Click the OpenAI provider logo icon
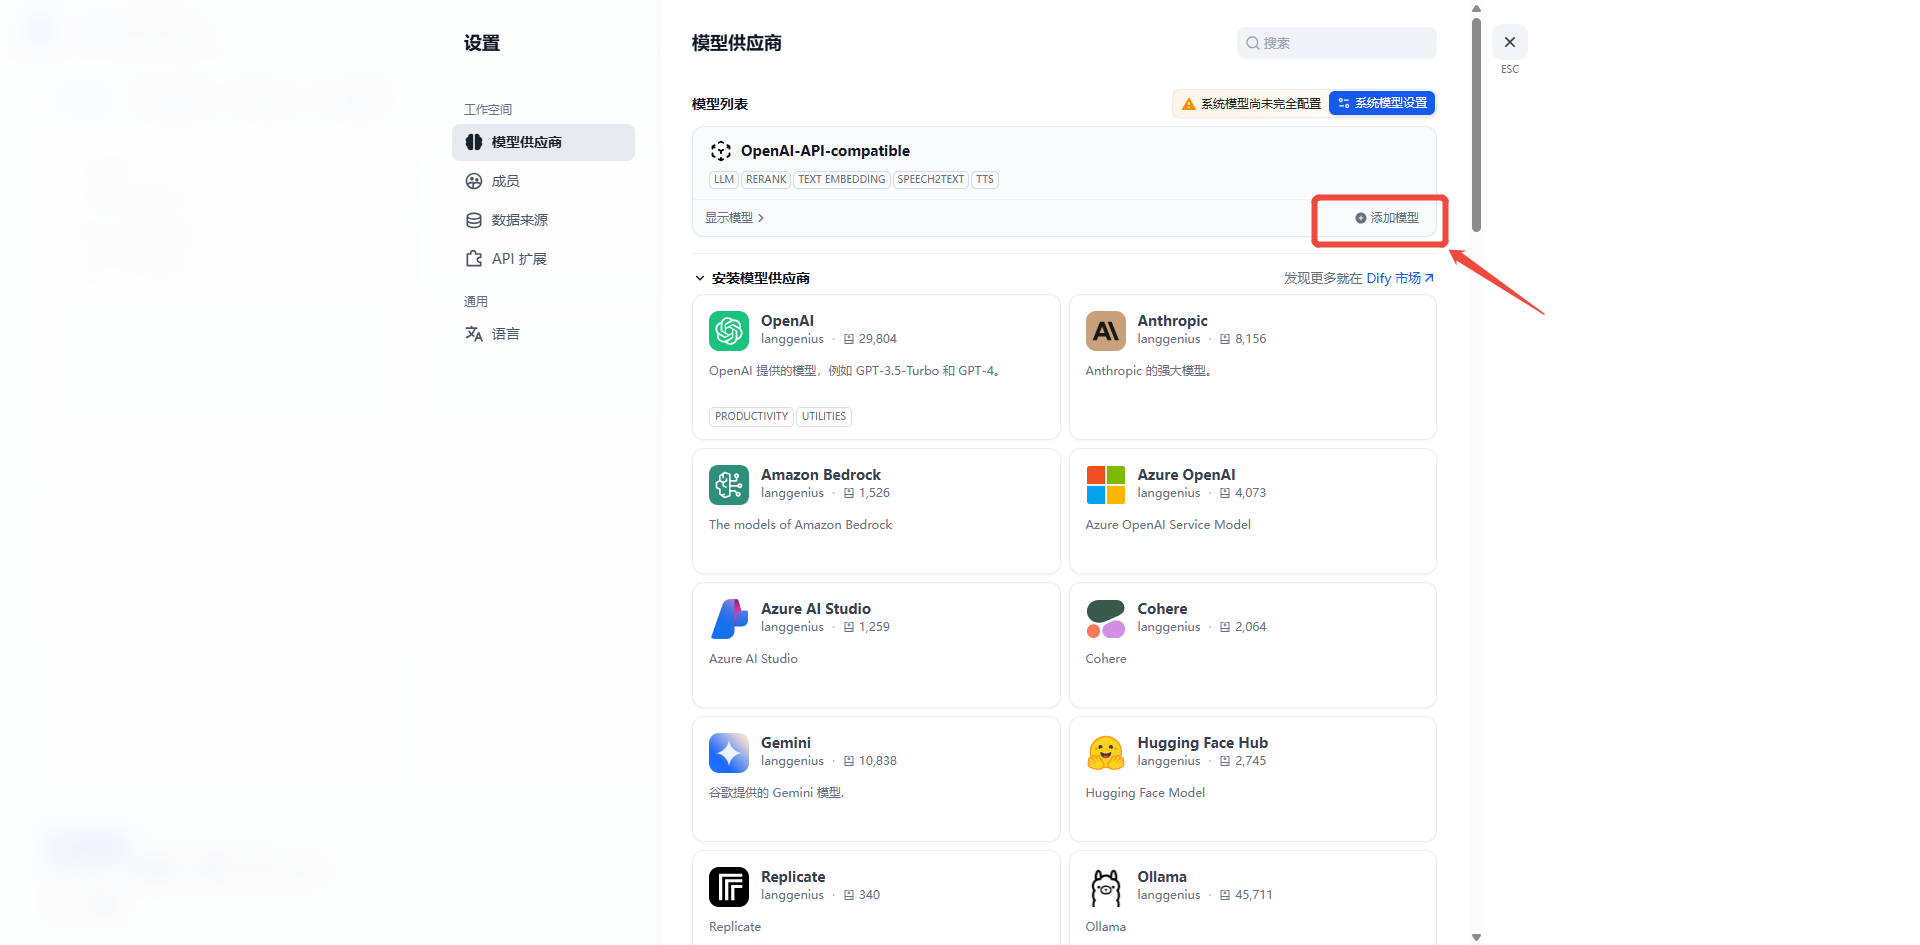1920x945 pixels. click(729, 331)
